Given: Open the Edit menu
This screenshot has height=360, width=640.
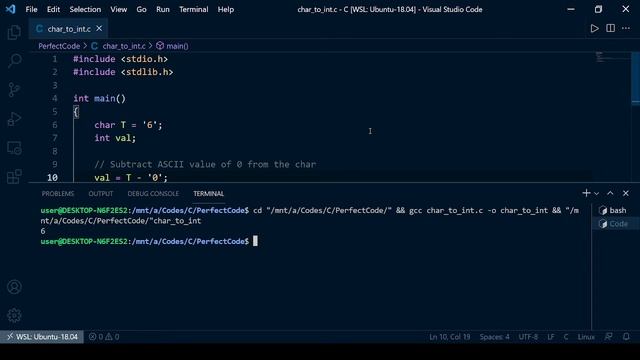Looking at the screenshot, I should (53, 9).
